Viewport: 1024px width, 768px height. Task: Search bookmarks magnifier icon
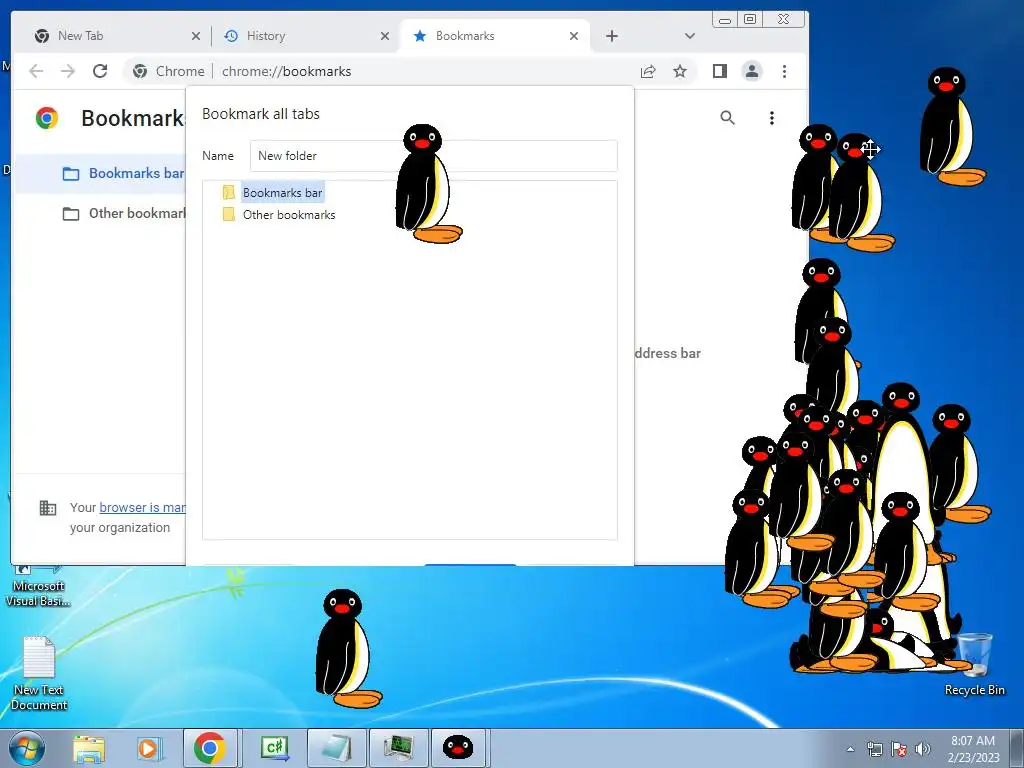pos(728,118)
